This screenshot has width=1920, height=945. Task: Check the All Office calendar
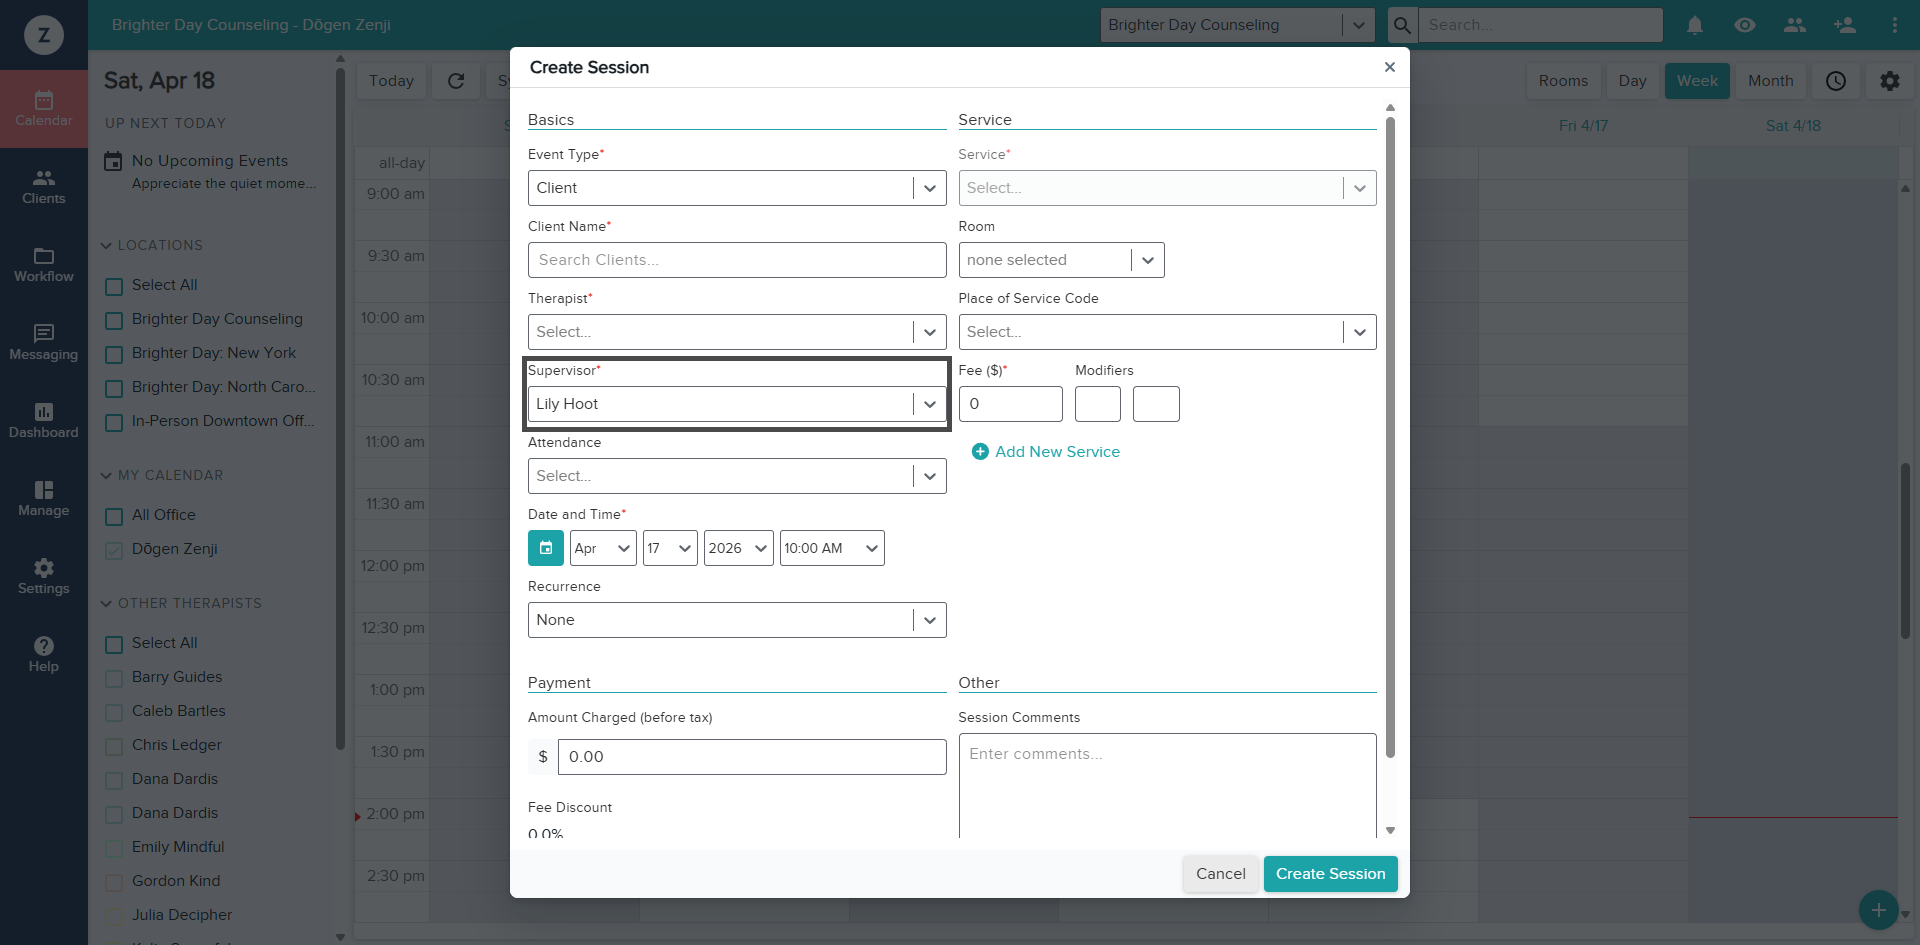click(x=114, y=516)
